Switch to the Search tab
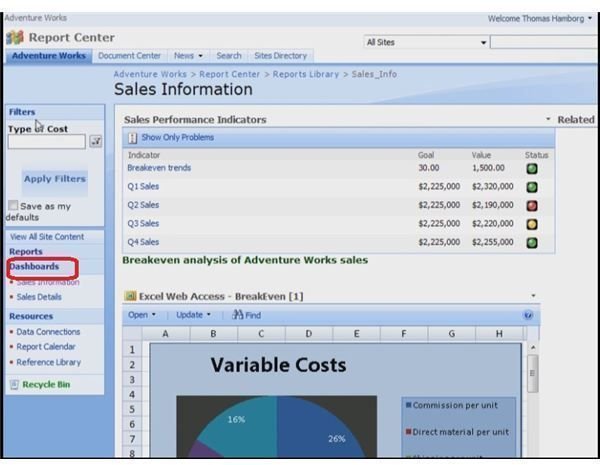The image size is (600, 465). (229, 56)
